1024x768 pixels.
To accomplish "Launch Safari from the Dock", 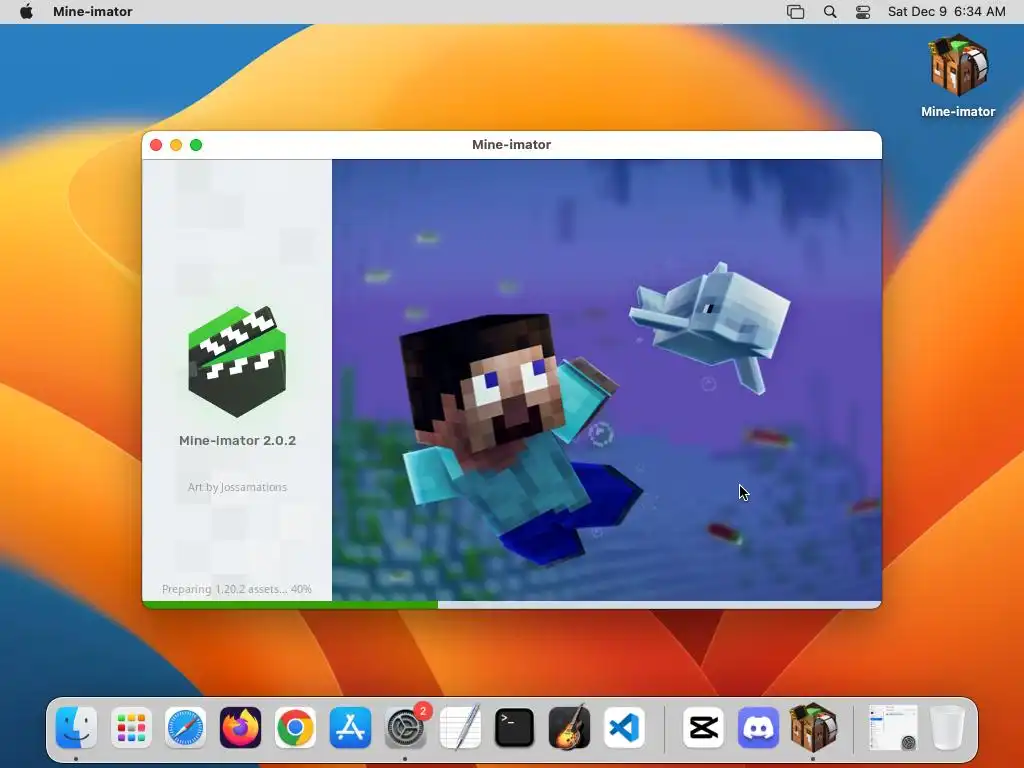I will tap(185, 727).
